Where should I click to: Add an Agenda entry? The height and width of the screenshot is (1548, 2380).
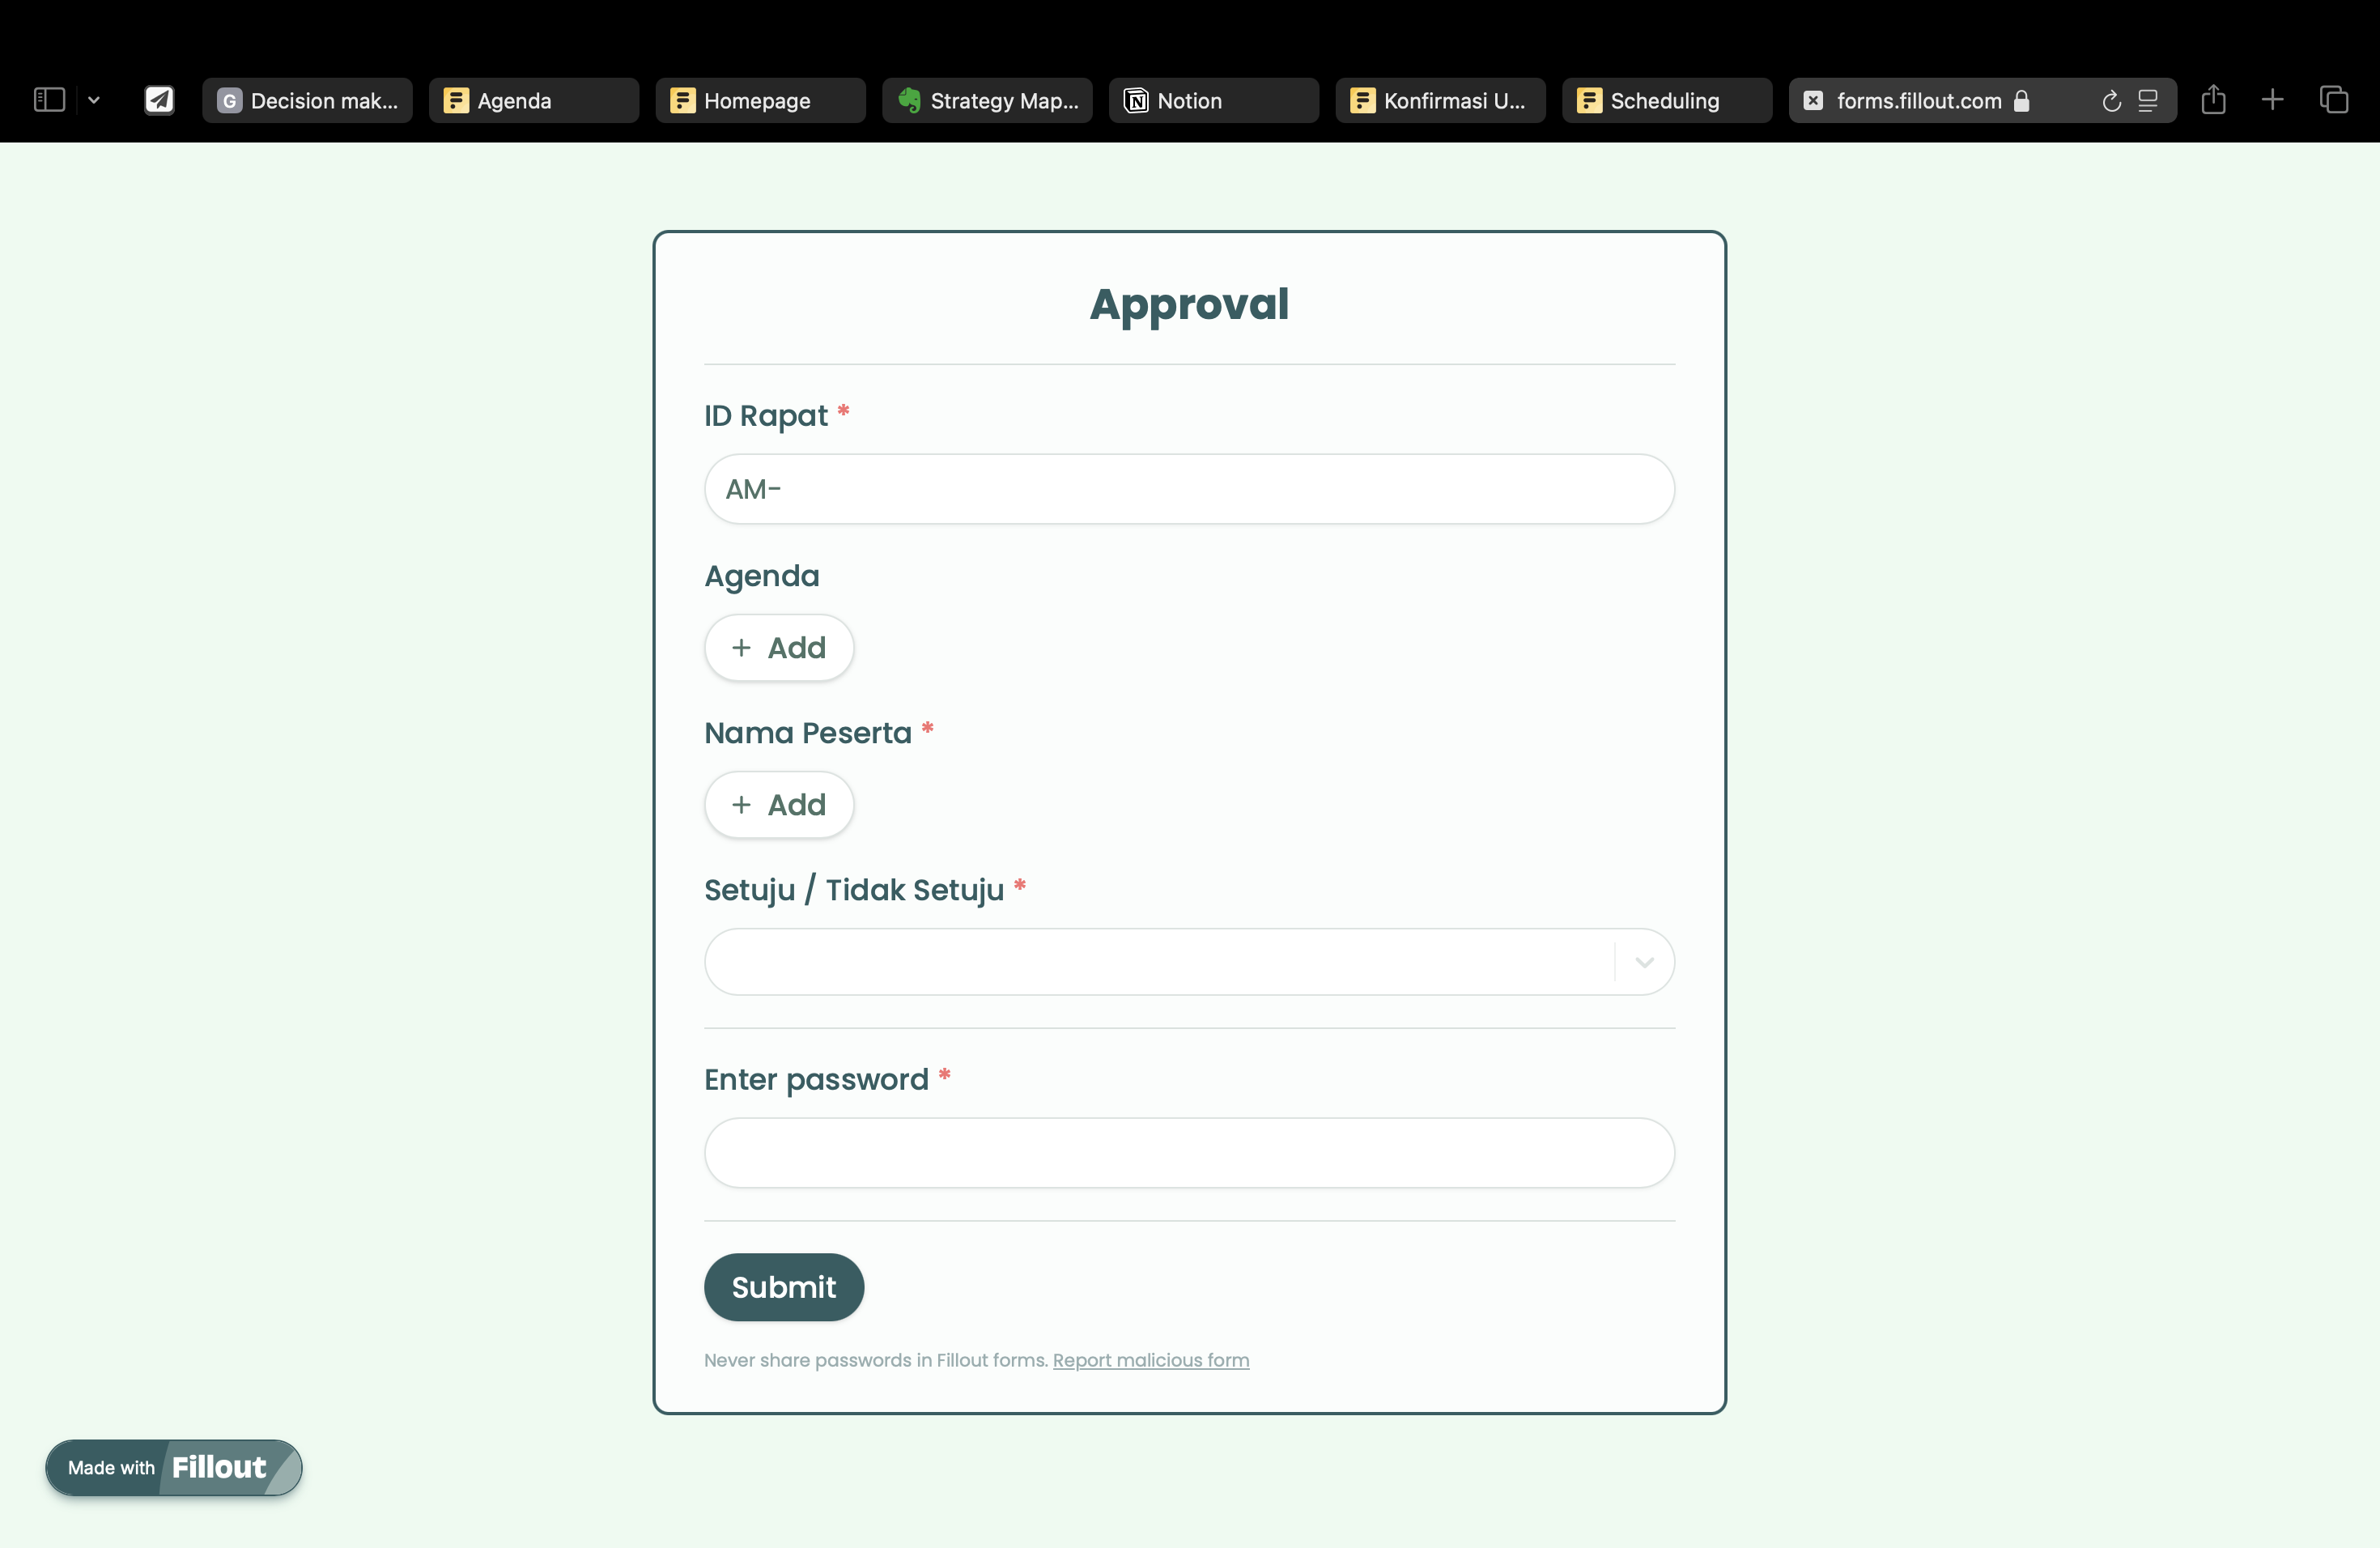pos(779,648)
